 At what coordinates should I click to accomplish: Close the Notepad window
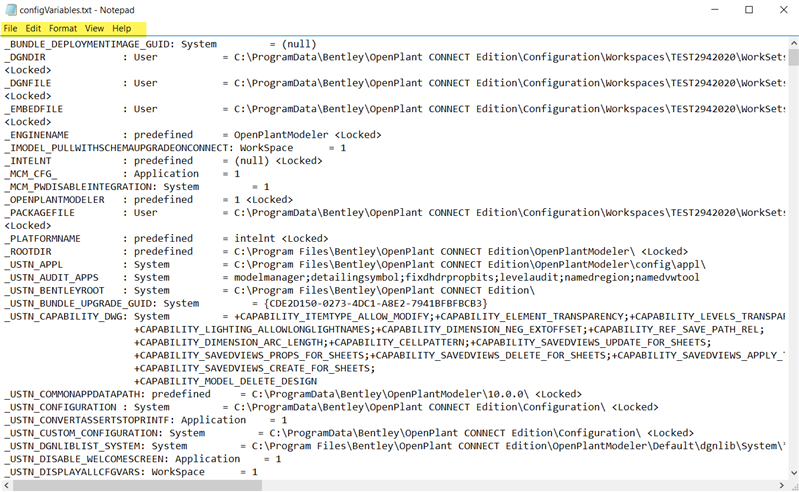783,10
